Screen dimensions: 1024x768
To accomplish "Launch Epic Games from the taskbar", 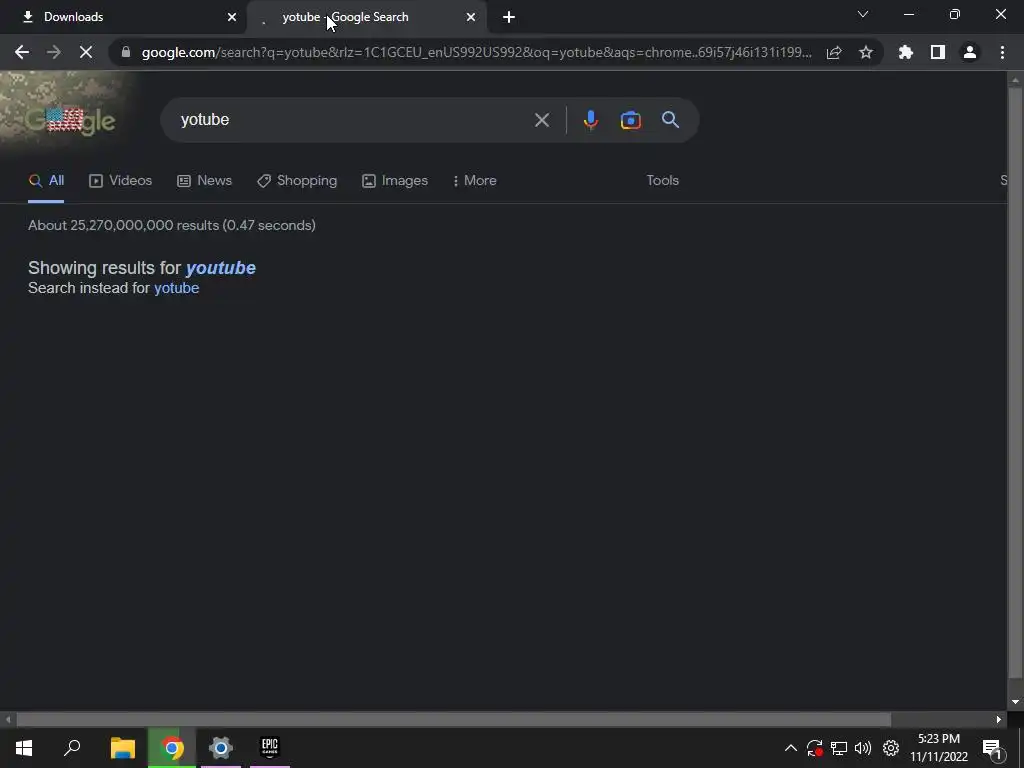I will tap(270, 748).
